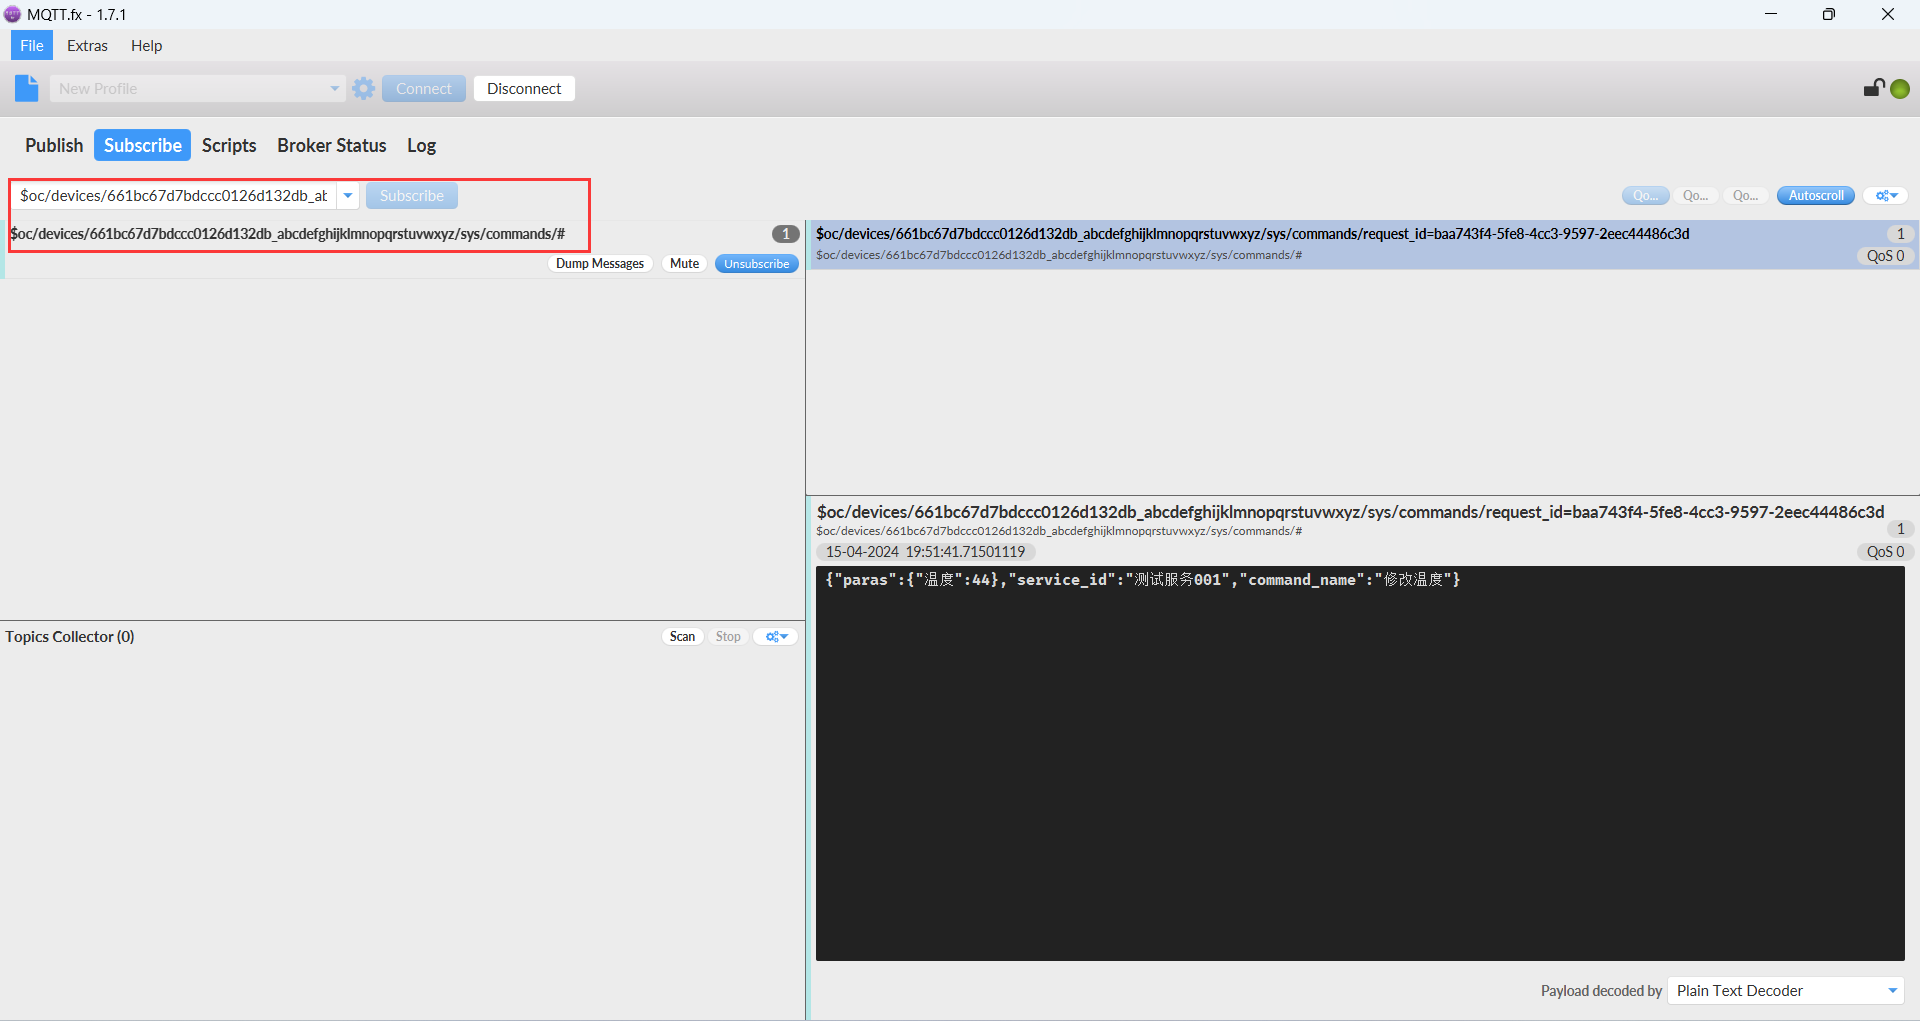Start Scan in Topics Collector

(x=682, y=636)
